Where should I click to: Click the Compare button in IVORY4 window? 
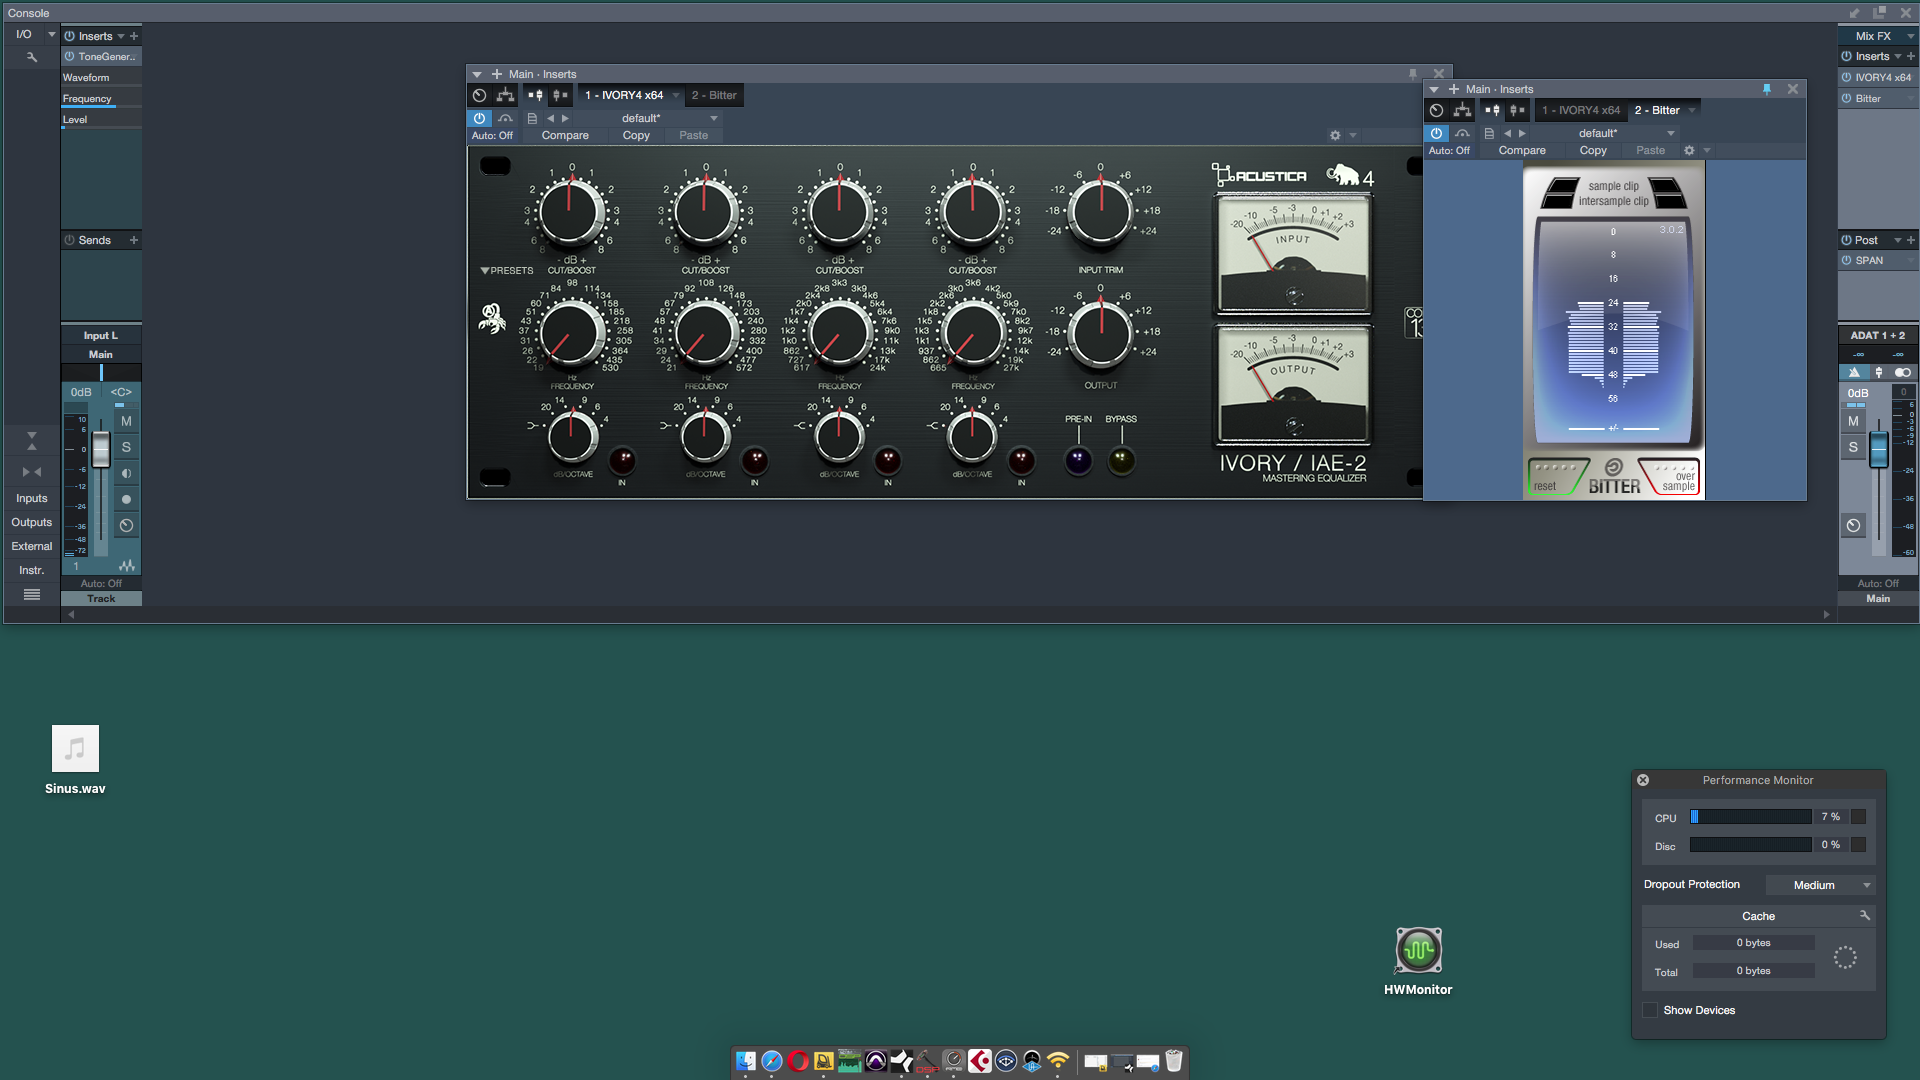click(565, 135)
